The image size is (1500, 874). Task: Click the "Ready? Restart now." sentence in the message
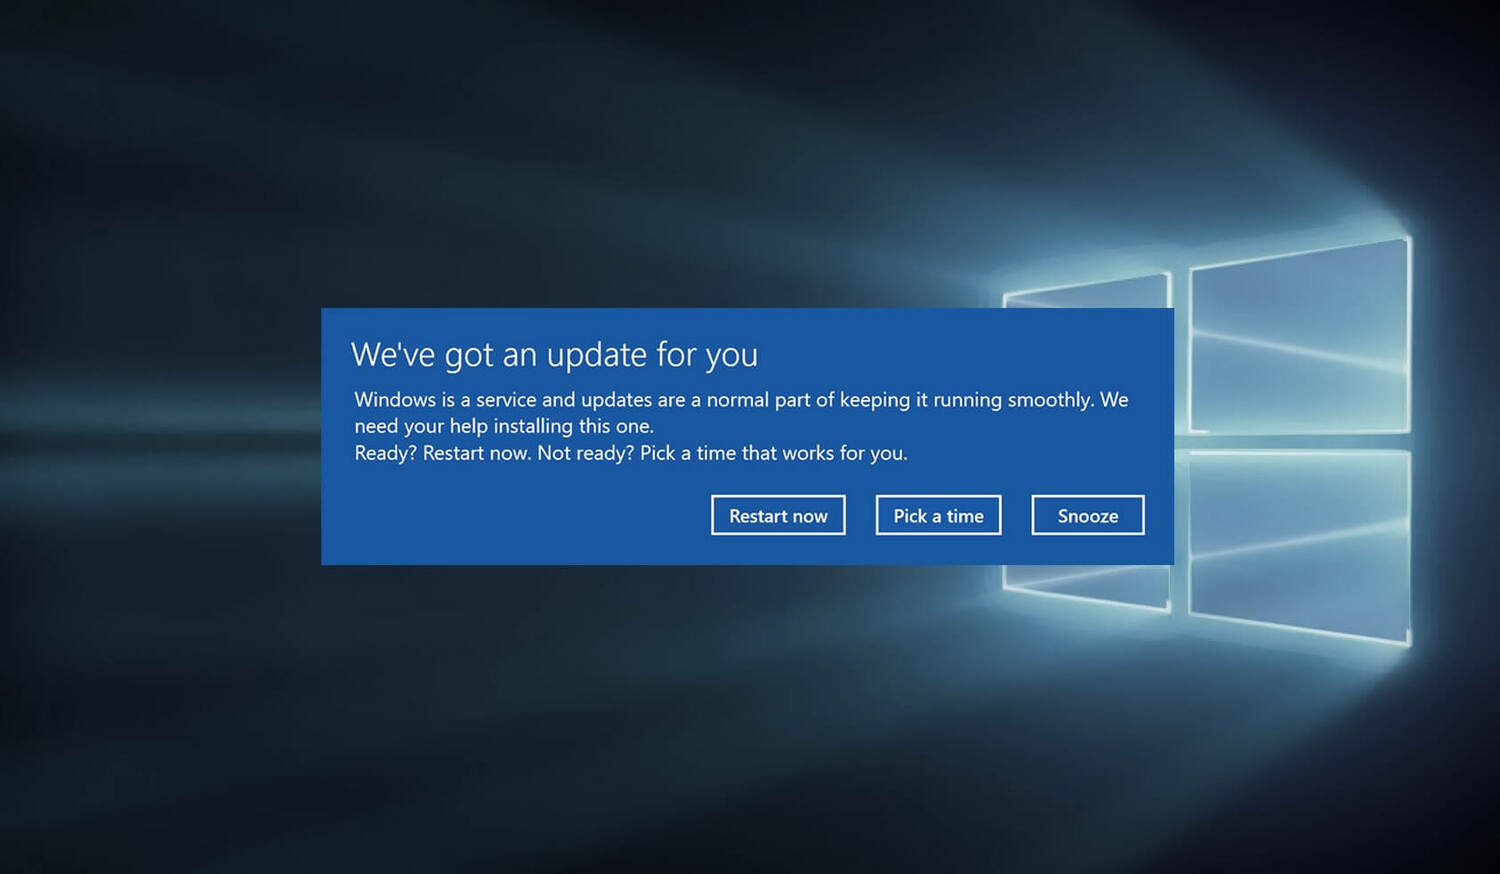442,453
